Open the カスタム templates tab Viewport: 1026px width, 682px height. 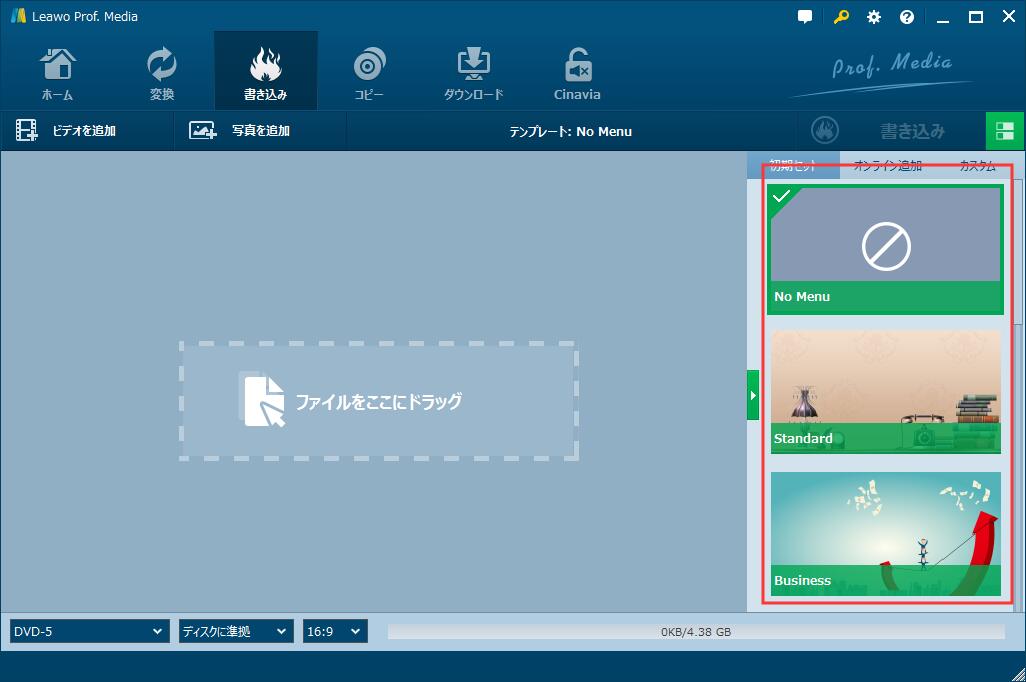click(x=978, y=166)
